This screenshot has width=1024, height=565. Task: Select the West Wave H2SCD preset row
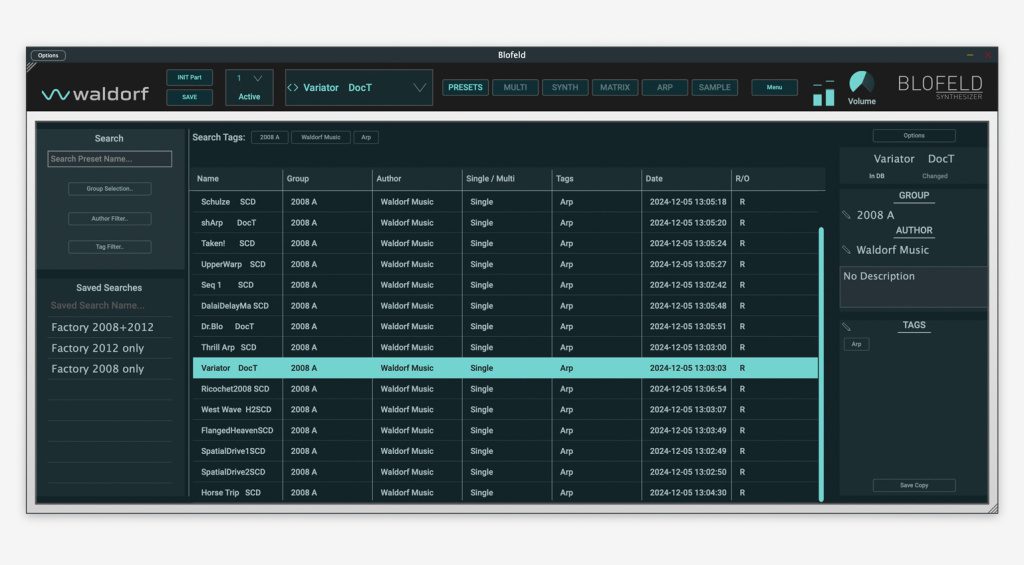pyautogui.click(x=505, y=410)
